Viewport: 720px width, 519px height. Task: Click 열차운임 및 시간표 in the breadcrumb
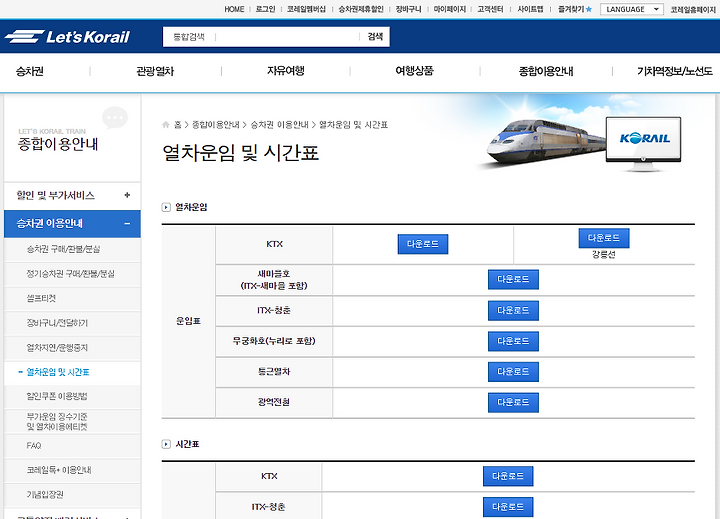point(354,124)
